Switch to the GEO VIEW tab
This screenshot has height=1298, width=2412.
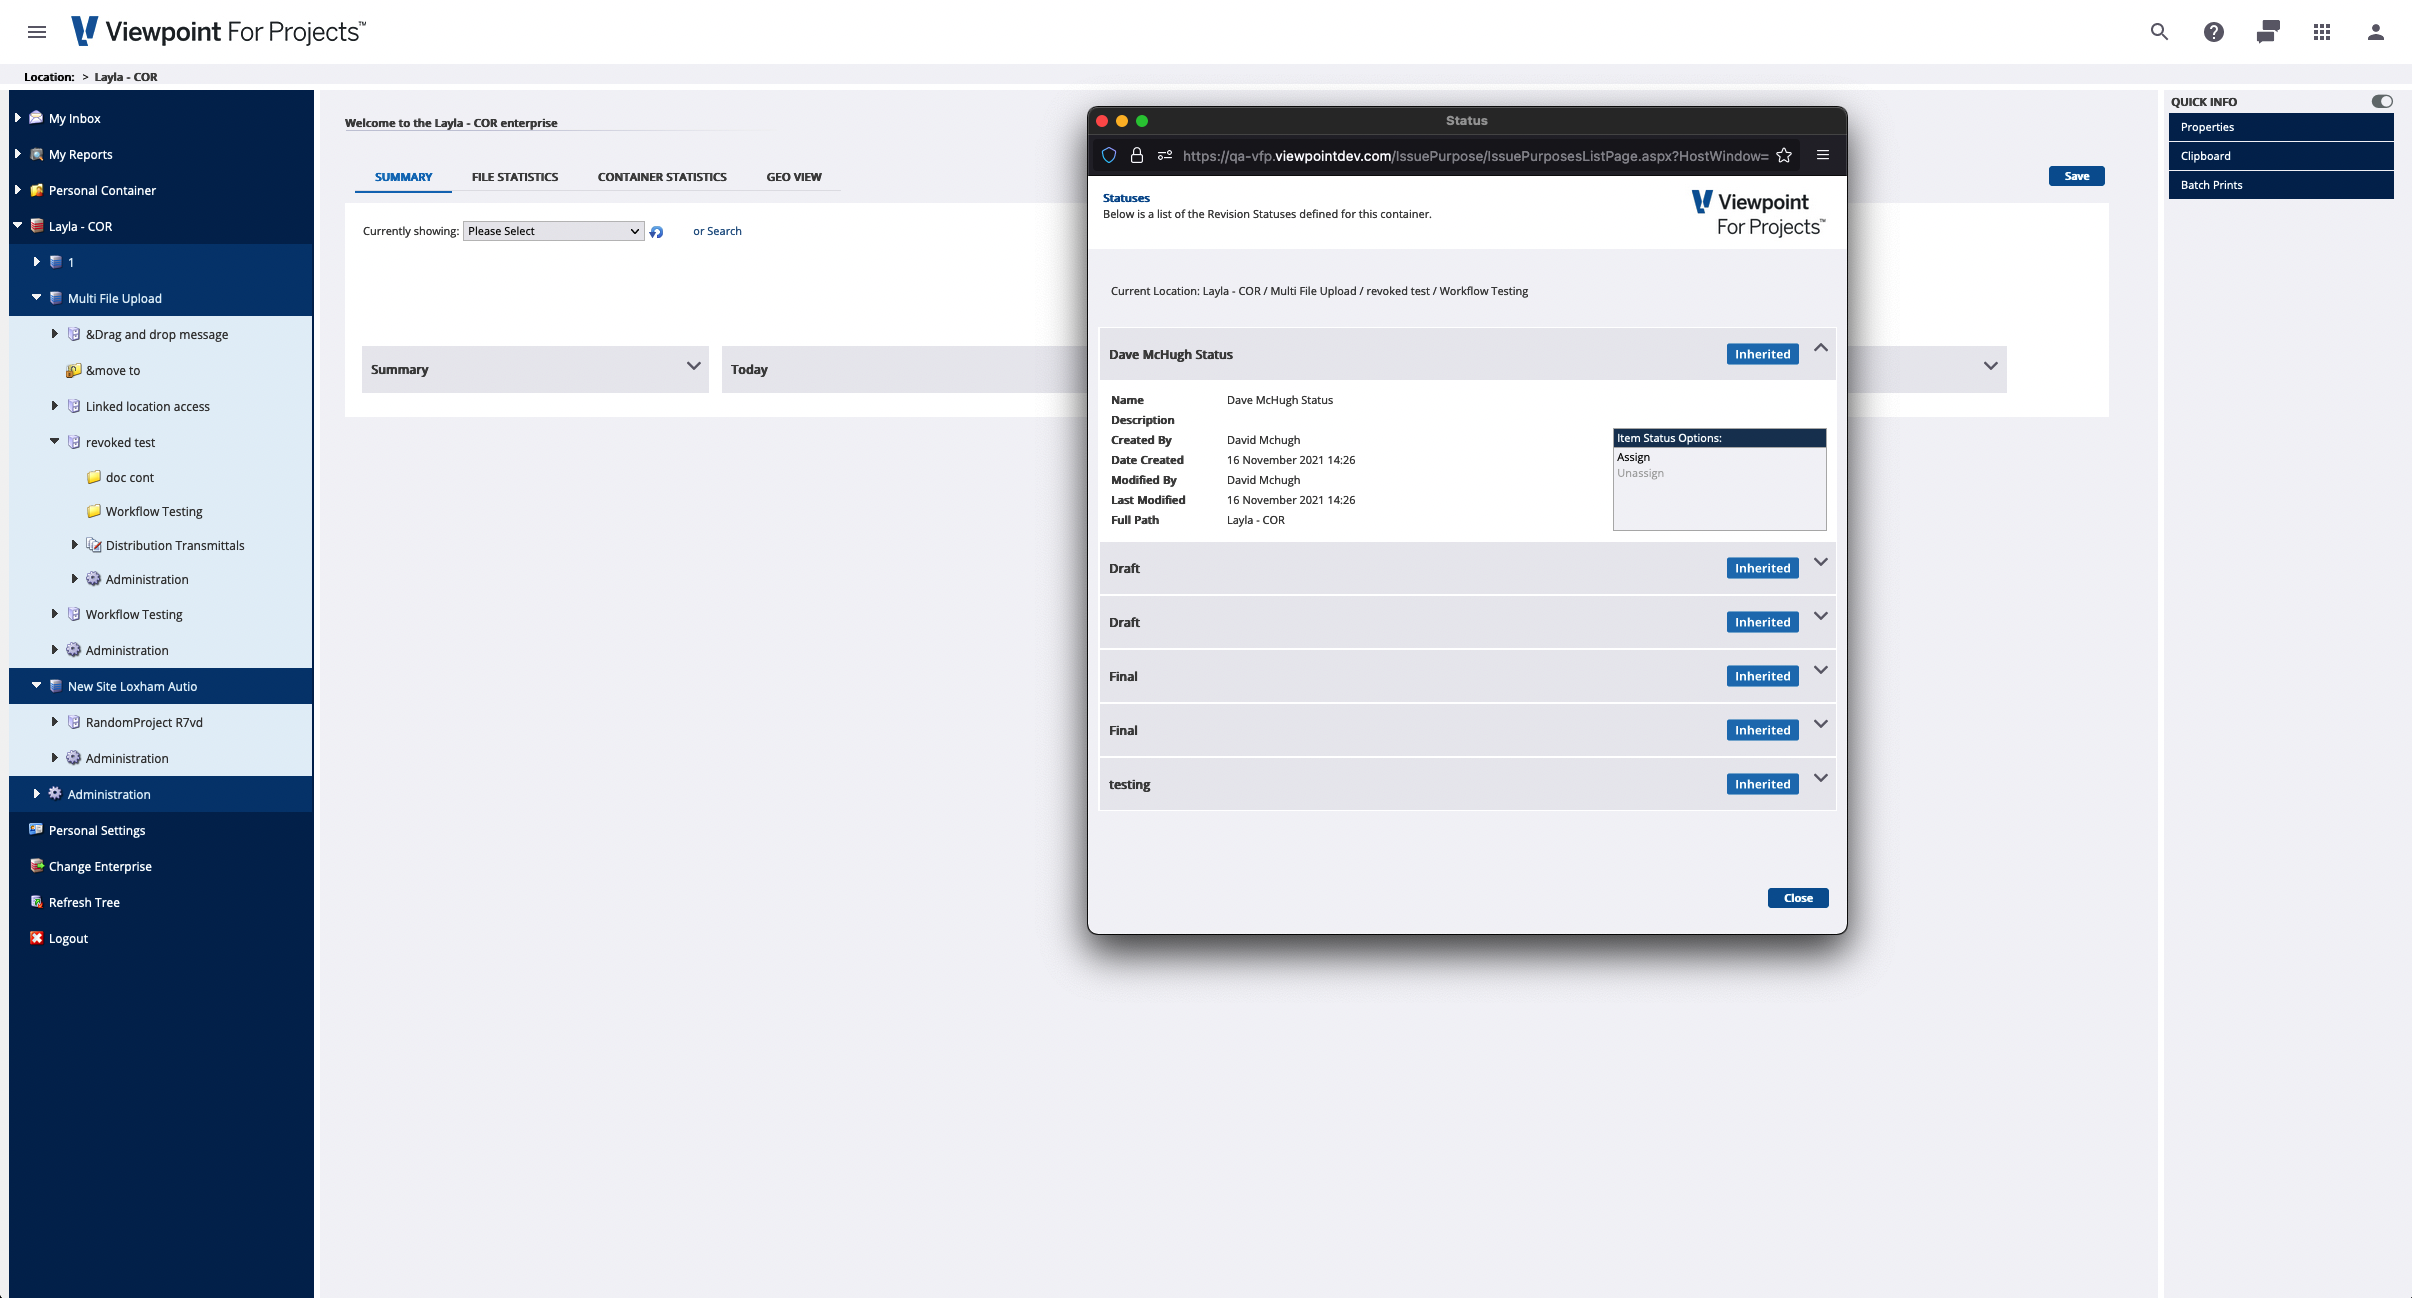792,176
